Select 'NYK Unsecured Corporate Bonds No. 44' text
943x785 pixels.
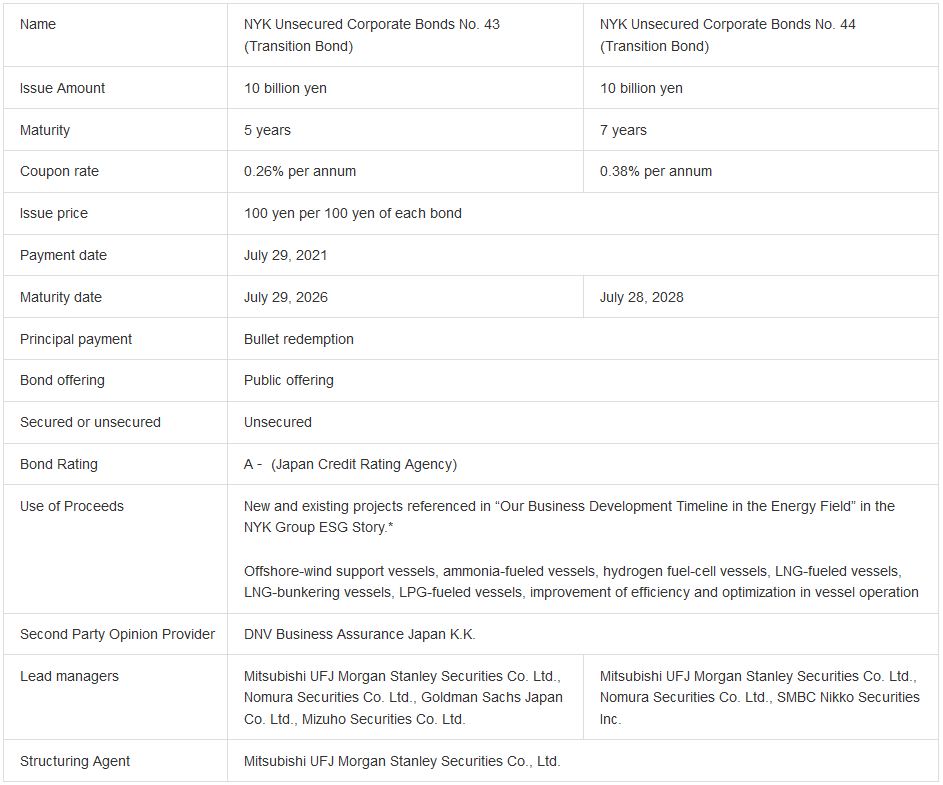coord(727,24)
